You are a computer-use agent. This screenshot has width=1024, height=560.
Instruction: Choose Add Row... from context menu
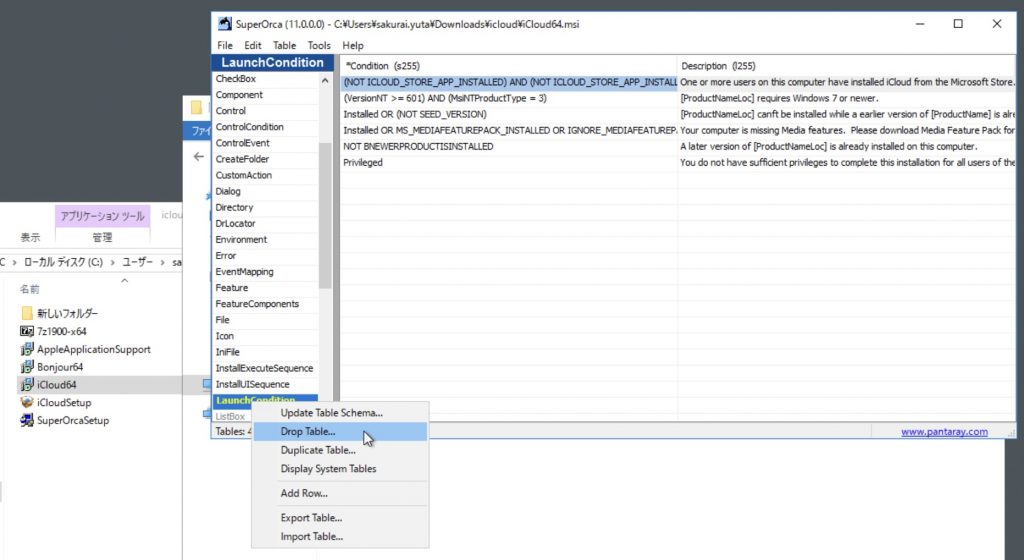click(340, 493)
